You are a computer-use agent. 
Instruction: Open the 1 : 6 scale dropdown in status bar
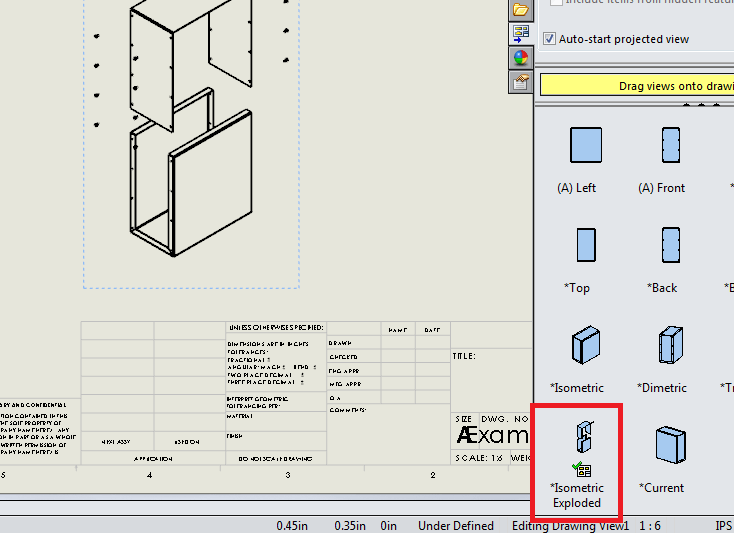pyautogui.click(x=650, y=526)
